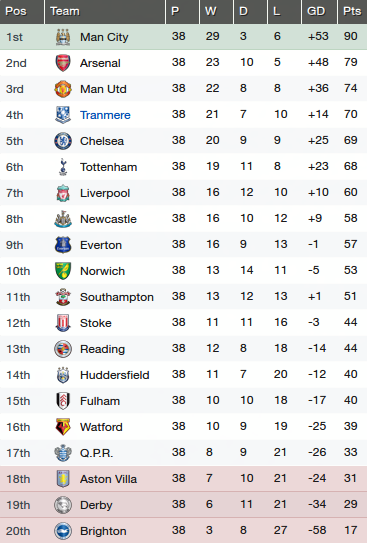The width and height of the screenshot is (367, 543).
Task: Click the Tottenham cockerel badge
Action: point(63,167)
